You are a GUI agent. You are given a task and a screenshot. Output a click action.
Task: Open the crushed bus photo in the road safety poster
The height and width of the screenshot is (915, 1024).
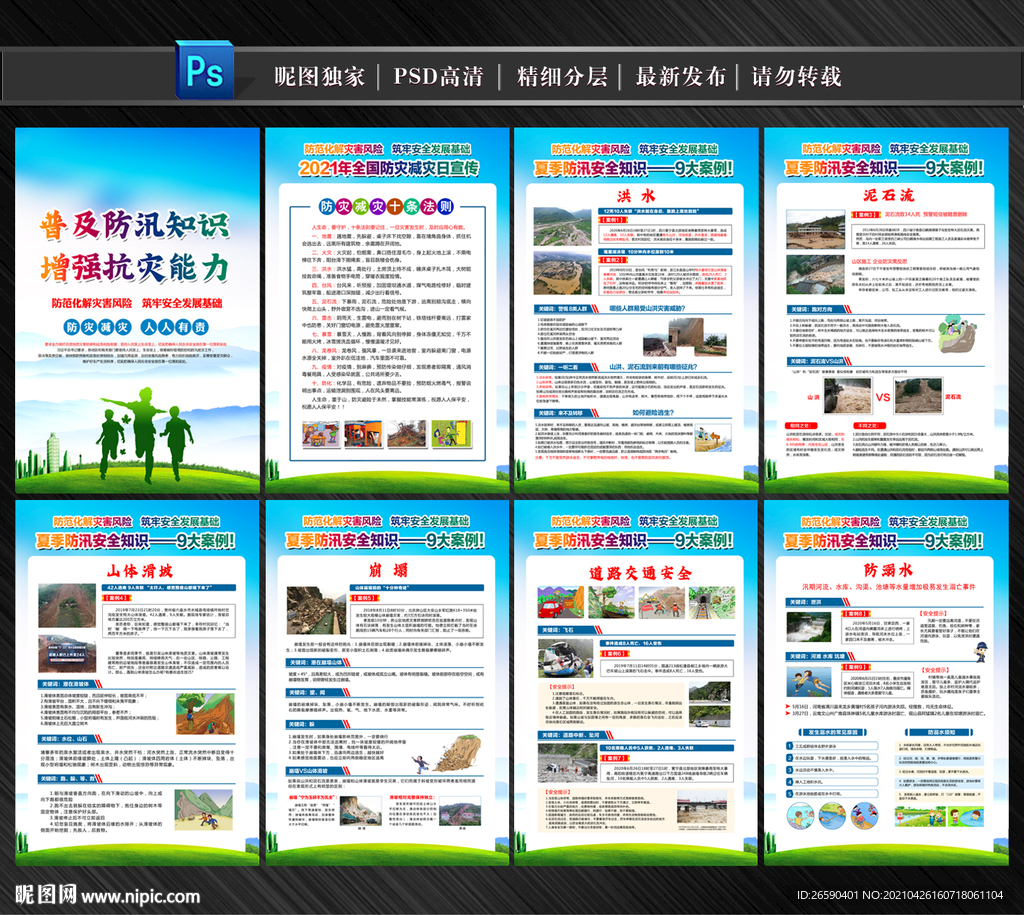[x=566, y=658]
